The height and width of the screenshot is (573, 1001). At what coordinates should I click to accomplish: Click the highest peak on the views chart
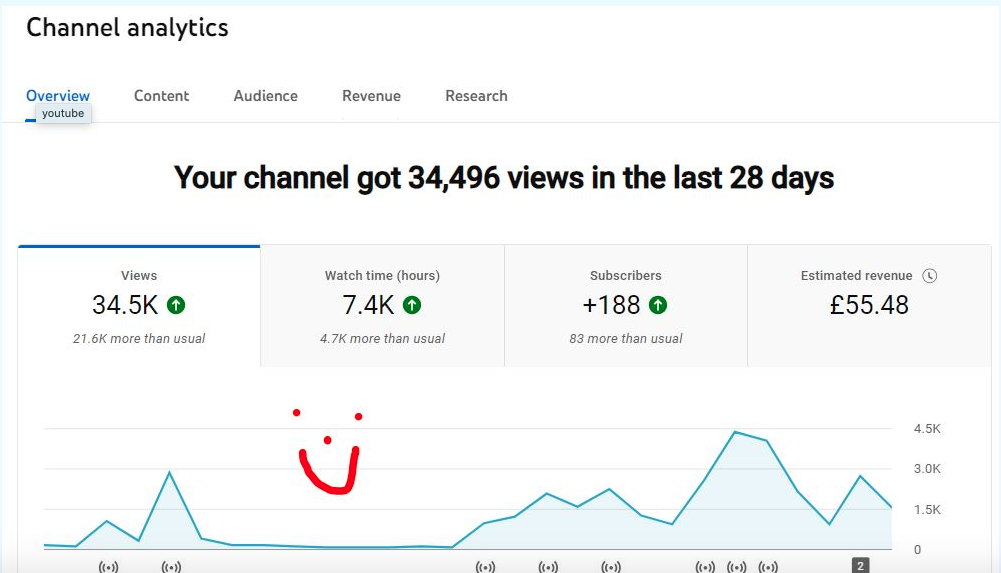735,432
